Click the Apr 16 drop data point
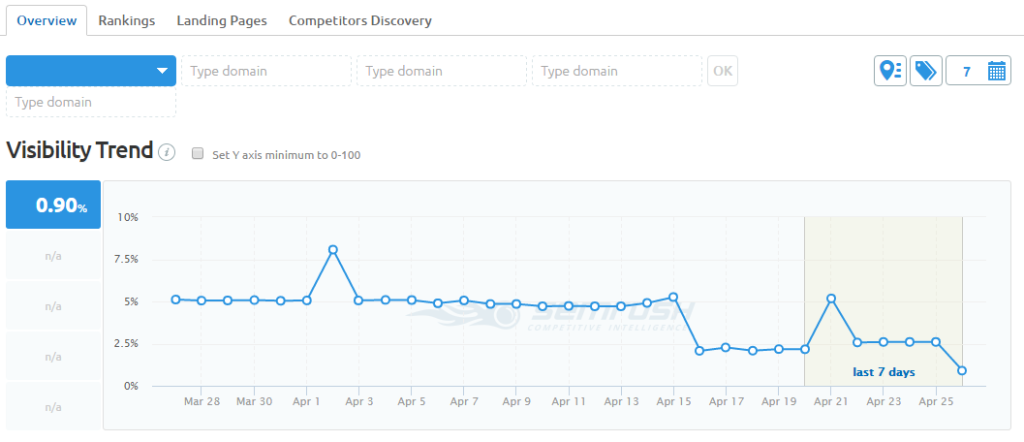 click(x=699, y=351)
